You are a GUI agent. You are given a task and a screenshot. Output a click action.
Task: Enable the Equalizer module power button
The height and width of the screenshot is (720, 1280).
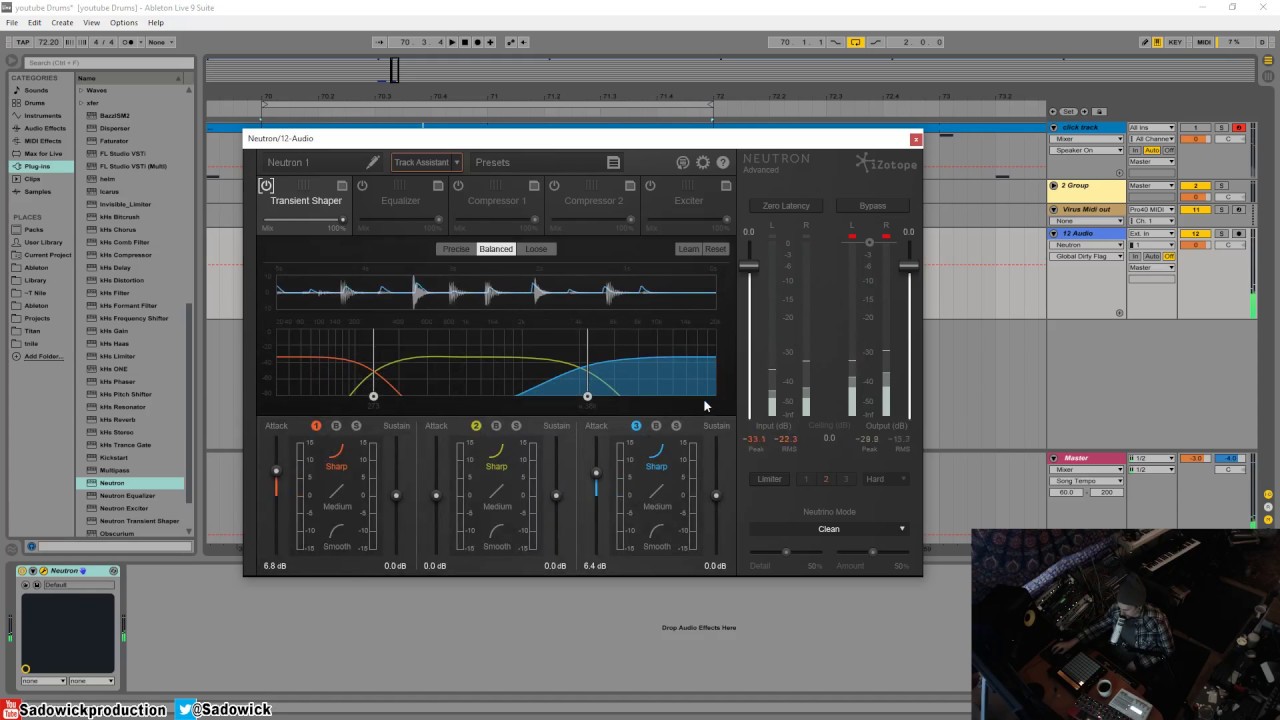(362, 185)
